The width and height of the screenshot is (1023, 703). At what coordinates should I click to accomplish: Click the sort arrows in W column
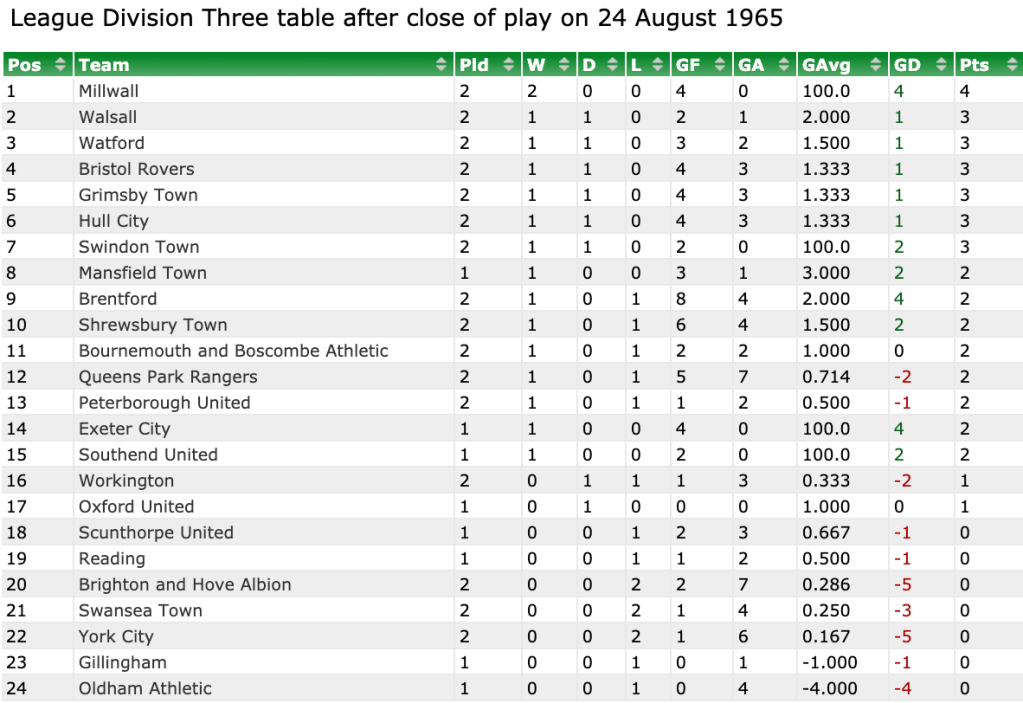click(565, 65)
